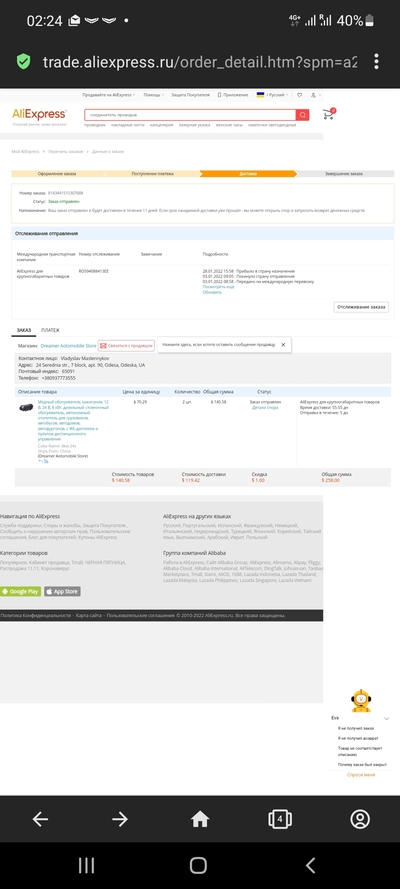The width and height of the screenshot is (400, 889).
Task: Tap the browser three-dot menu
Action: point(376,61)
